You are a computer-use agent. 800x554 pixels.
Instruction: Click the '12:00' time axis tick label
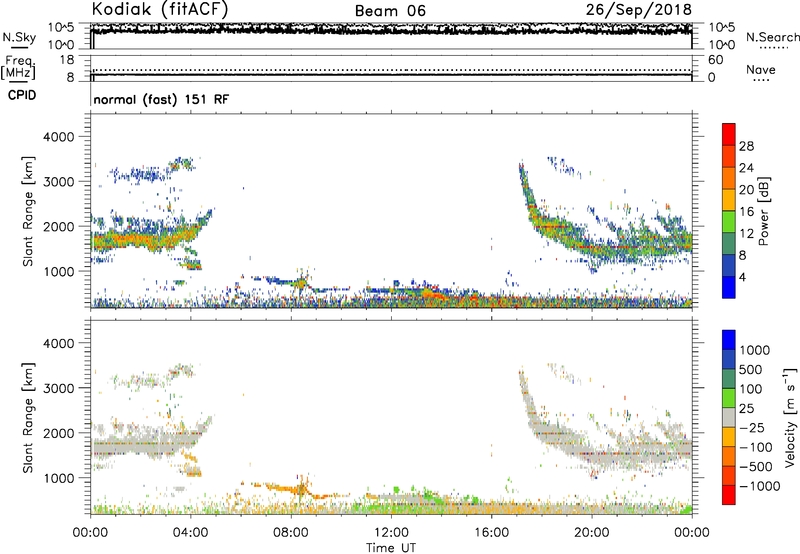[391, 533]
